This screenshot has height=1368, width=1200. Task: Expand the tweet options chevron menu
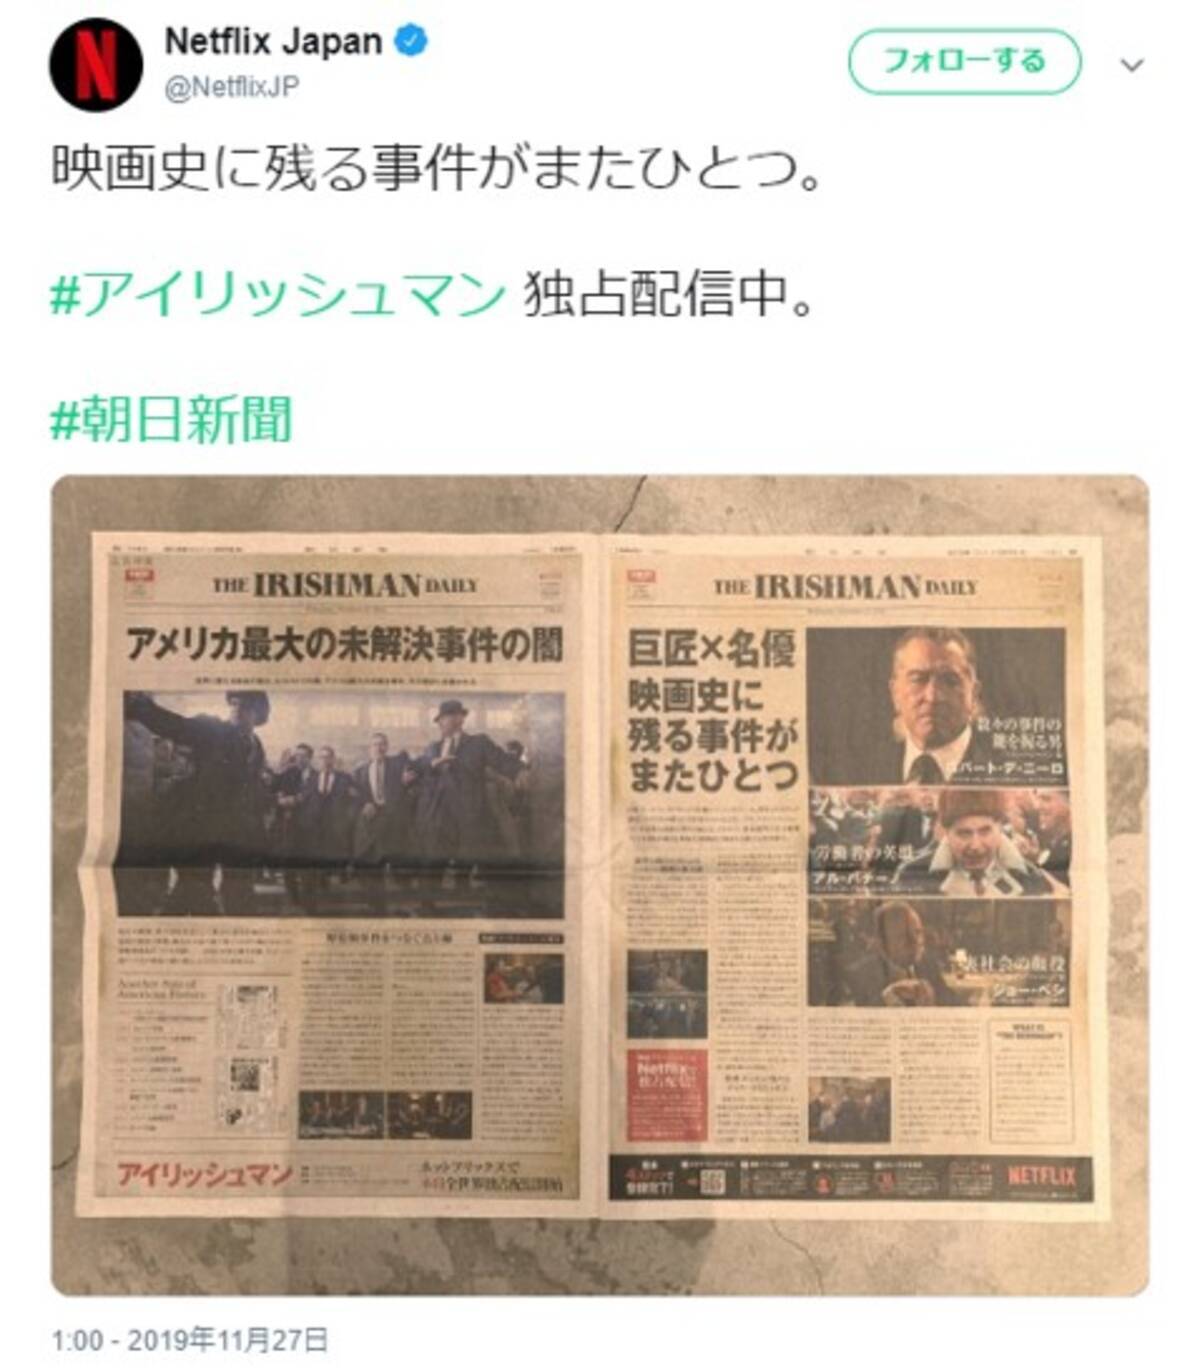1132,66
